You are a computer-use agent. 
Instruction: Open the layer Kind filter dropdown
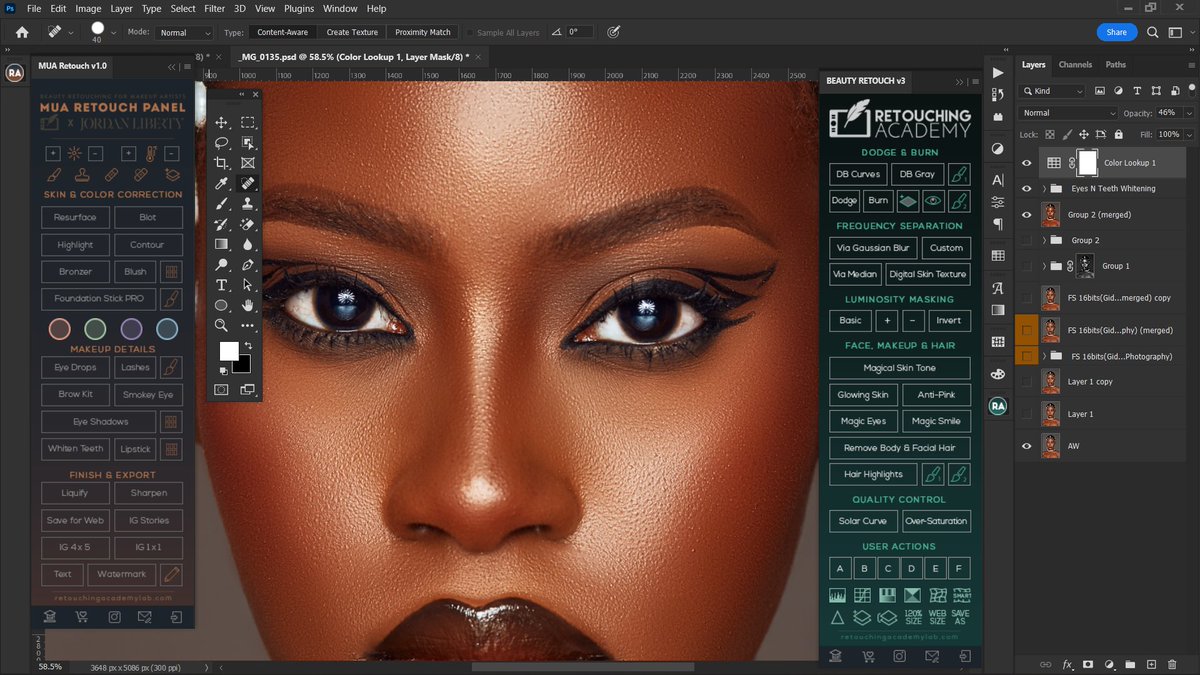pyautogui.click(x=1052, y=91)
